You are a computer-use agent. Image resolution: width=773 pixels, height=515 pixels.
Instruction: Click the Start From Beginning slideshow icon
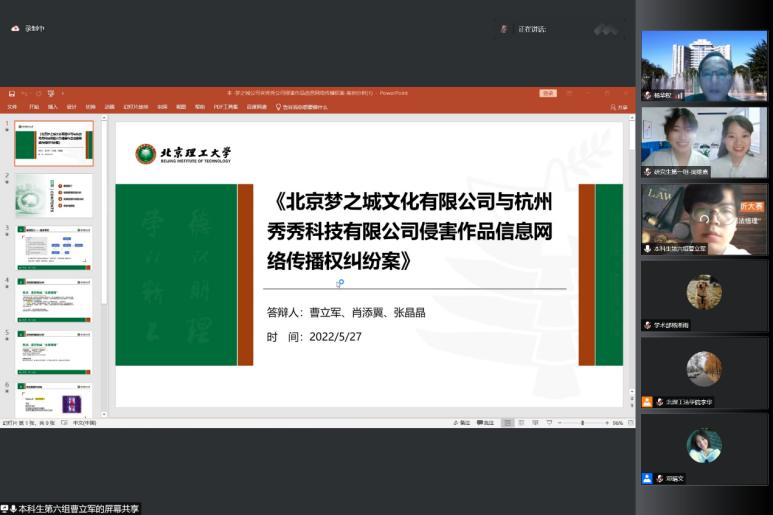tap(49, 93)
